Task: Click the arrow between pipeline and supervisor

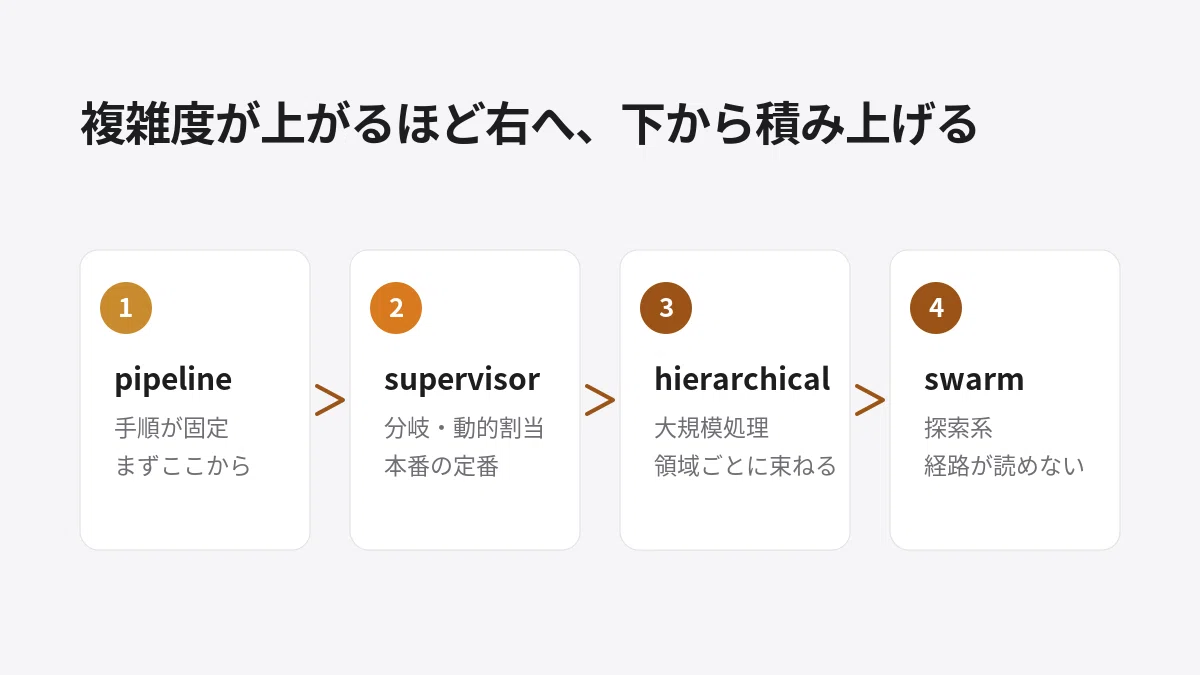Action: click(330, 400)
